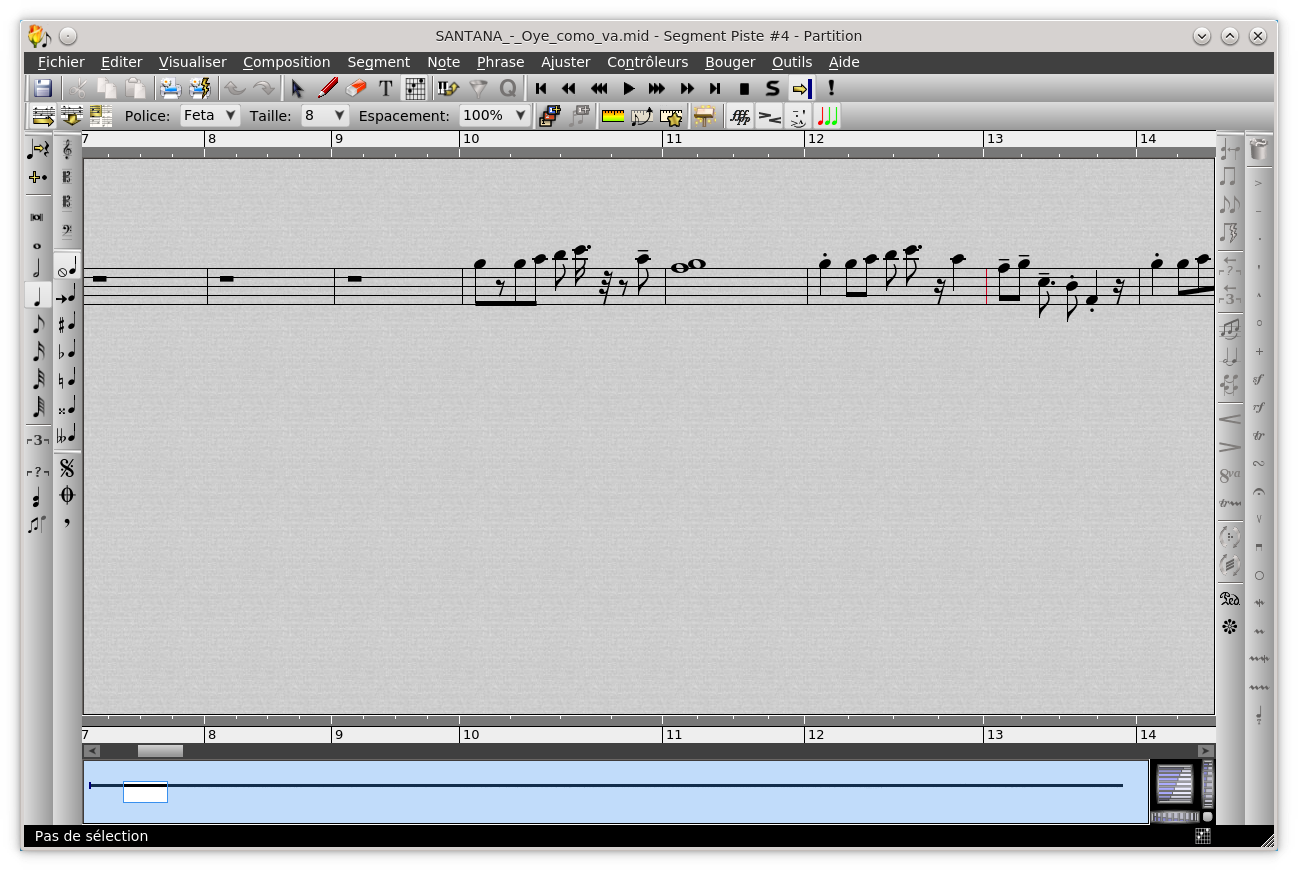The image size is (1298, 871).
Task: Open the Contrôleurs menu
Action: [647, 62]
